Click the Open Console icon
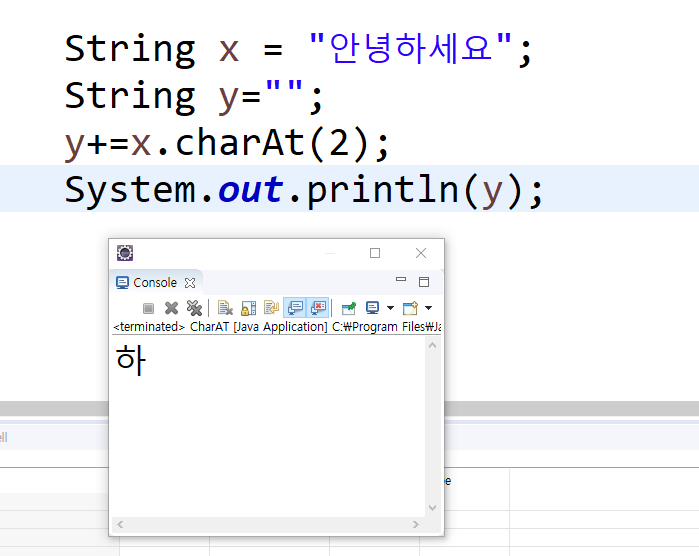This screenshot has height=556, width=699. coord(410,308)
